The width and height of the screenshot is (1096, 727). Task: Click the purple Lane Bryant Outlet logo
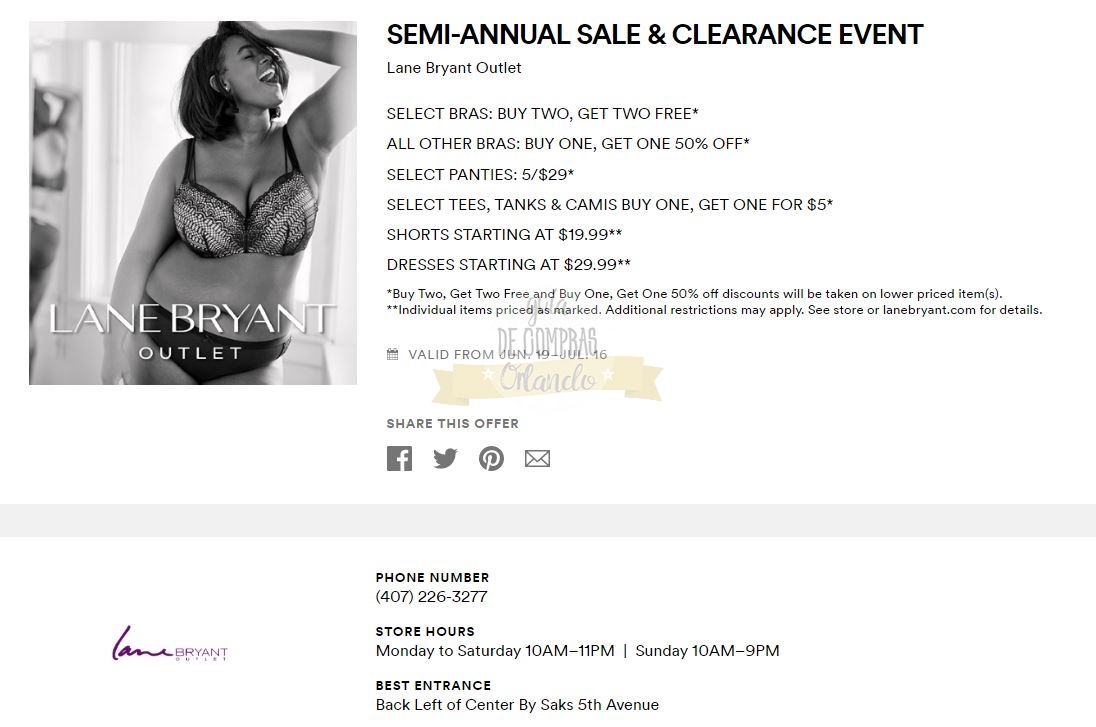pos(170,644)
